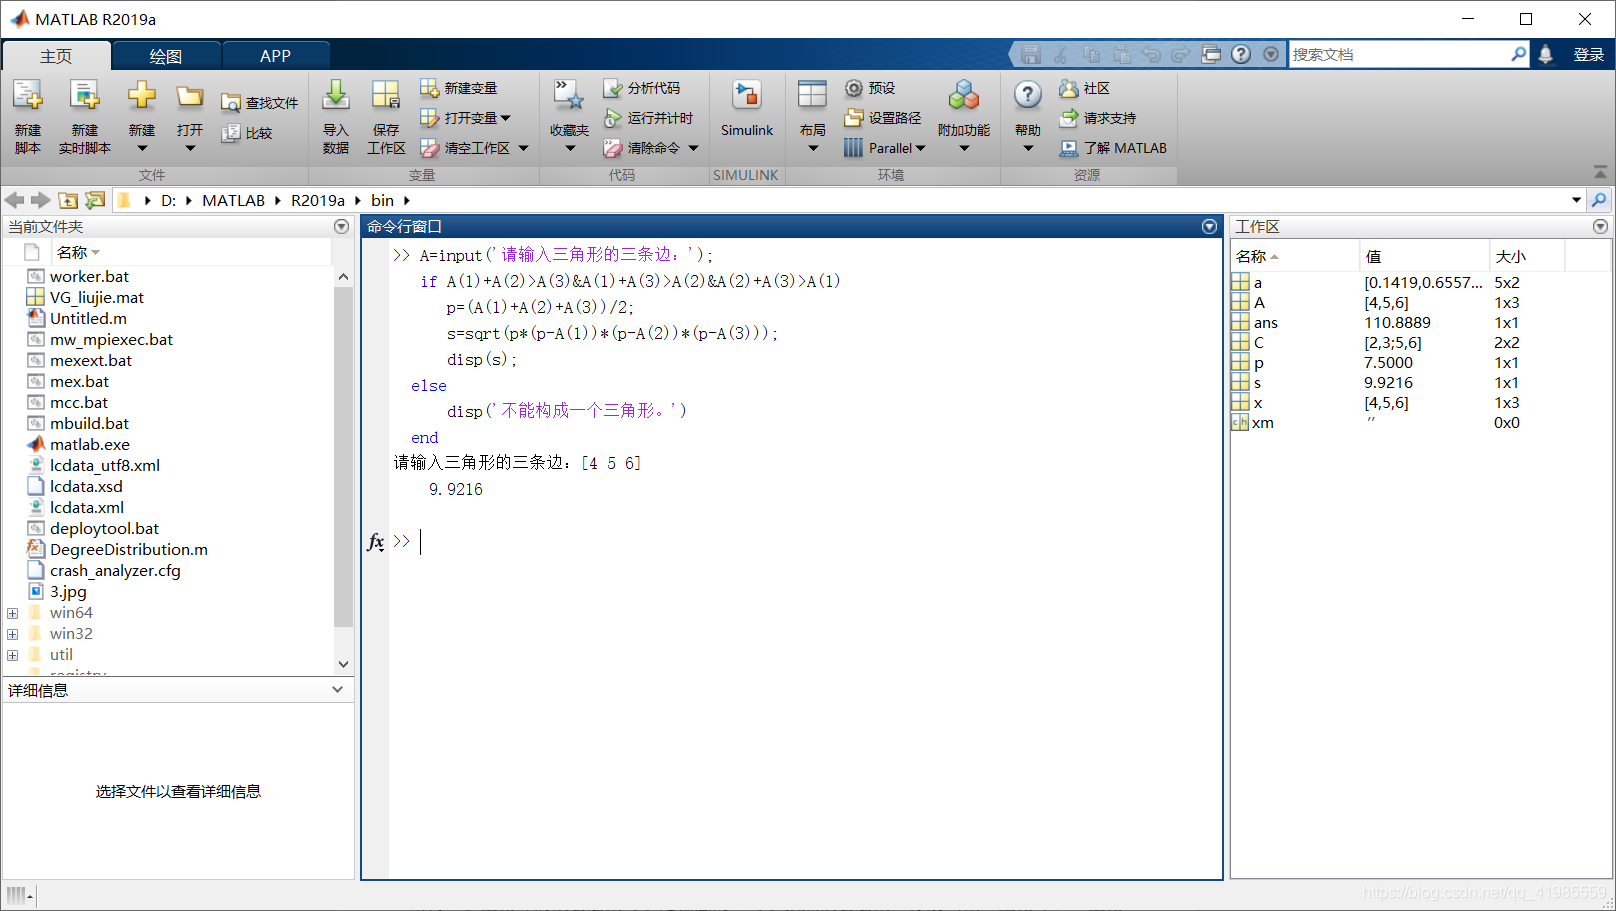
Task: Click the MATLAB path segment
Action: pos(233,200)
